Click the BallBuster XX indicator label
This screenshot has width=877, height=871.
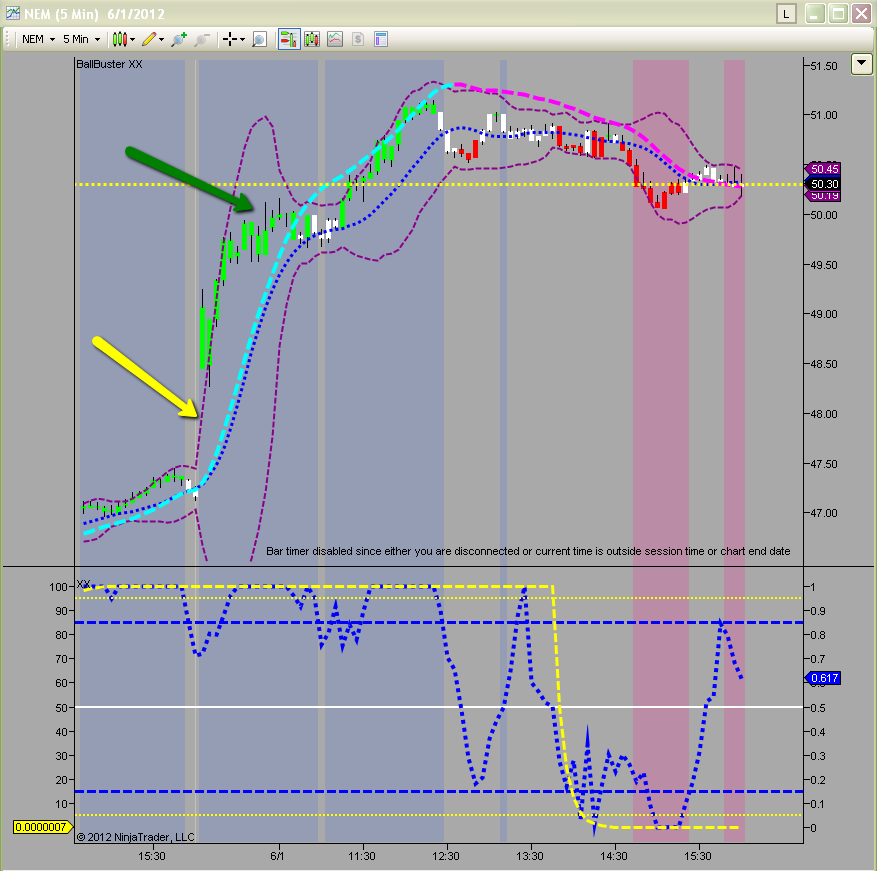109,64
